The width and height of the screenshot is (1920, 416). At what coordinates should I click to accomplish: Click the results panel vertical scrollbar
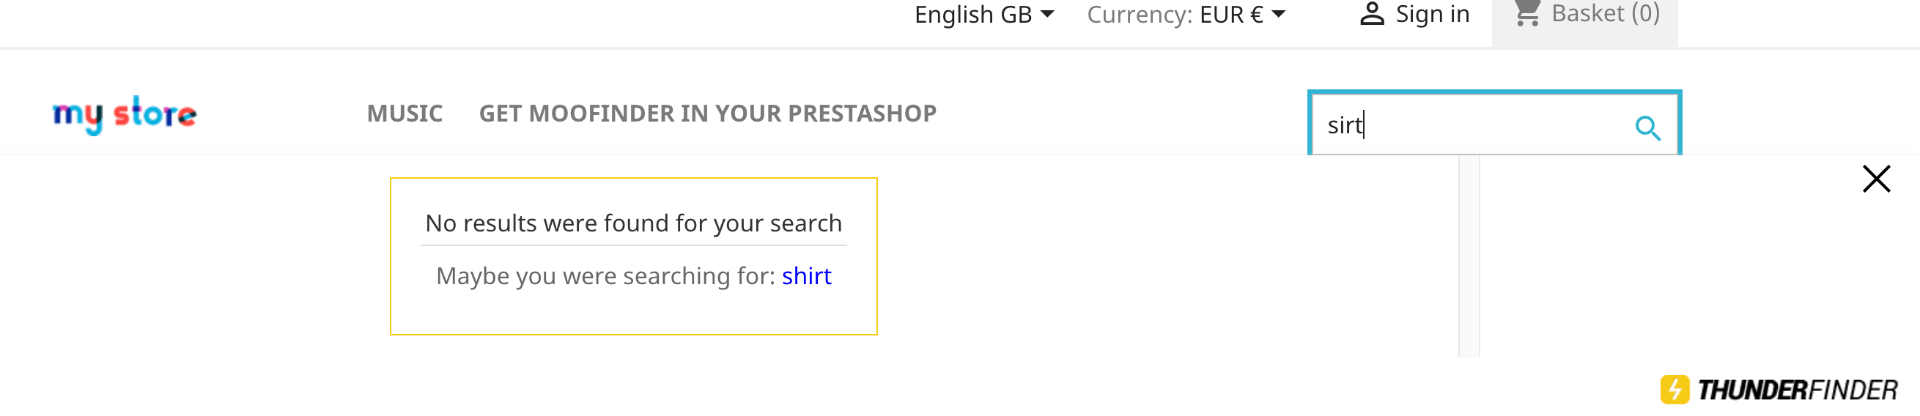tap(1469, 256)
